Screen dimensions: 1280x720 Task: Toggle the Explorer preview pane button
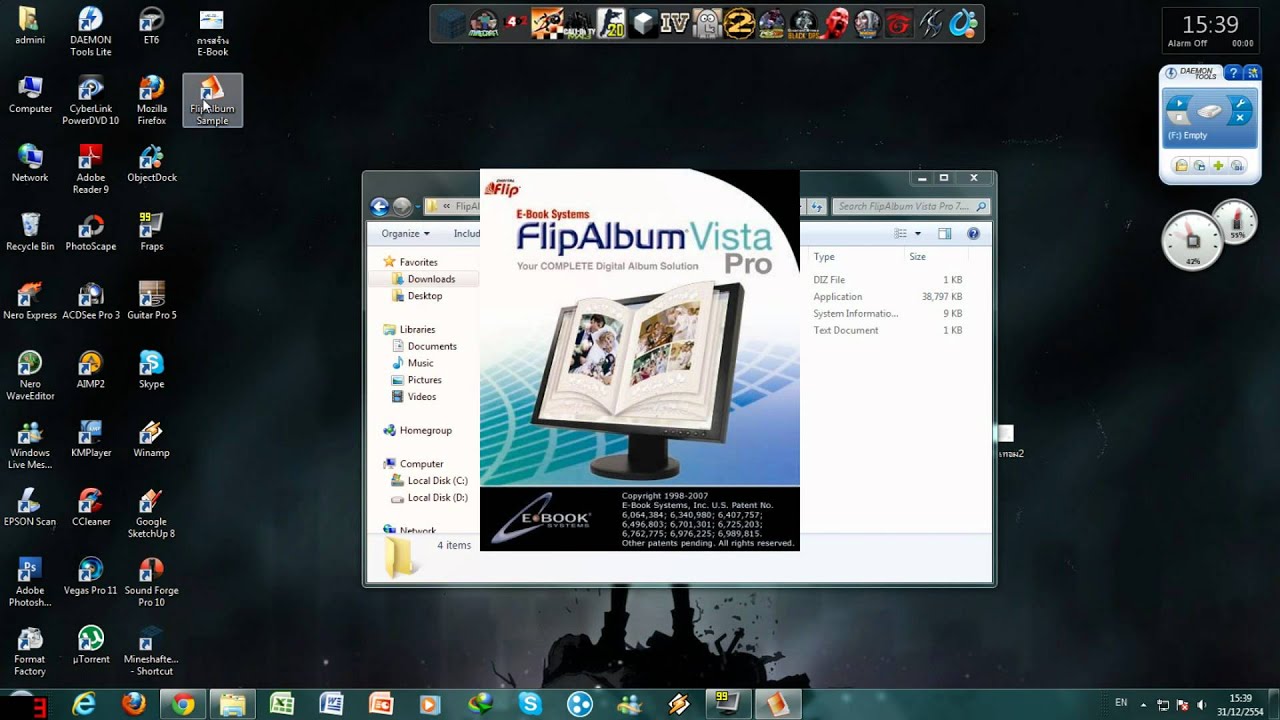[x=944, y=234]
